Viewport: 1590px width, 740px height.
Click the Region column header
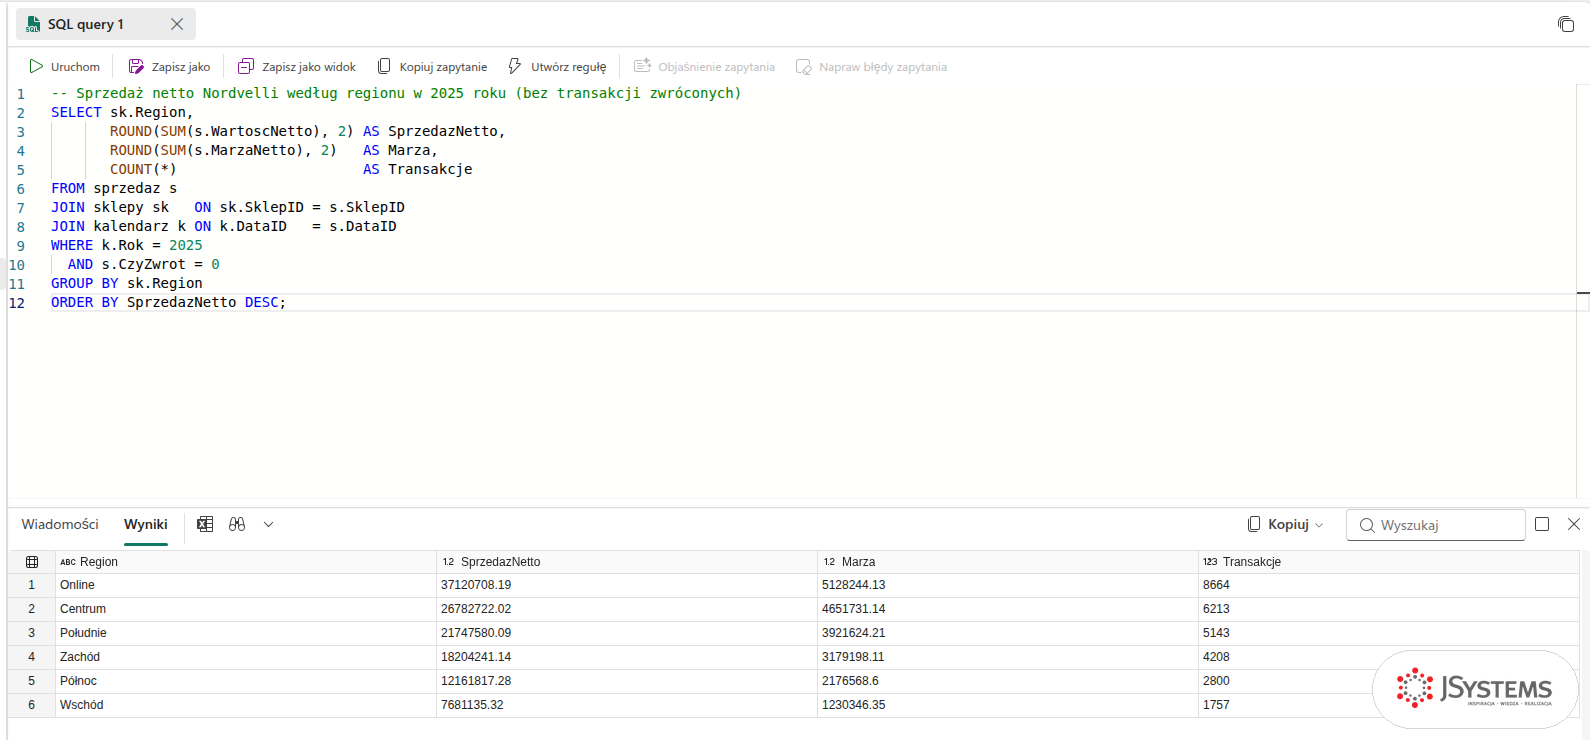[x=246, y=562]
